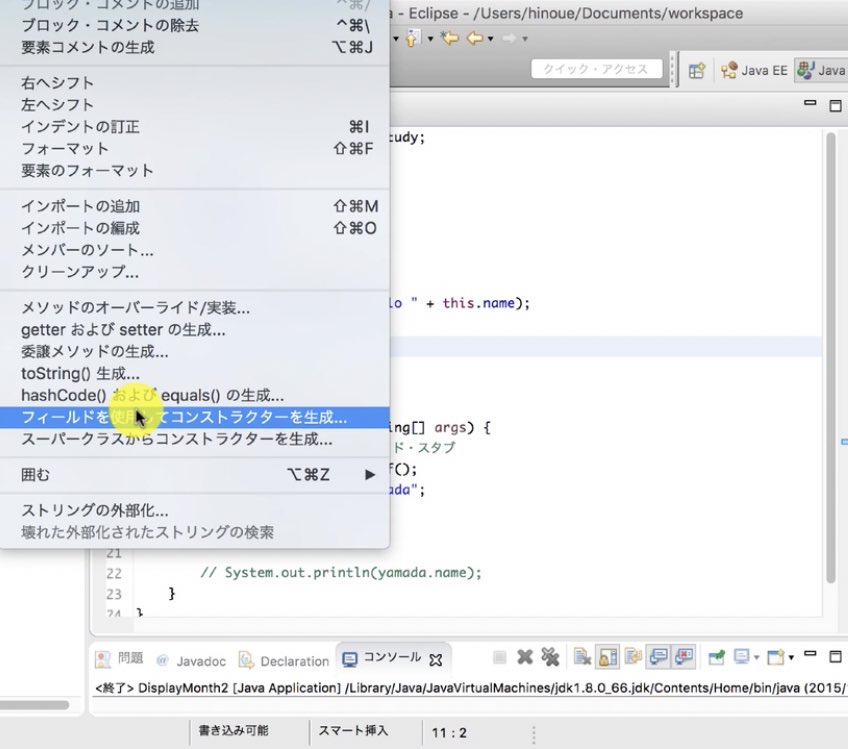Switch to the Declaration tab
The image size is (848, 749).
[x=284, y=661]
